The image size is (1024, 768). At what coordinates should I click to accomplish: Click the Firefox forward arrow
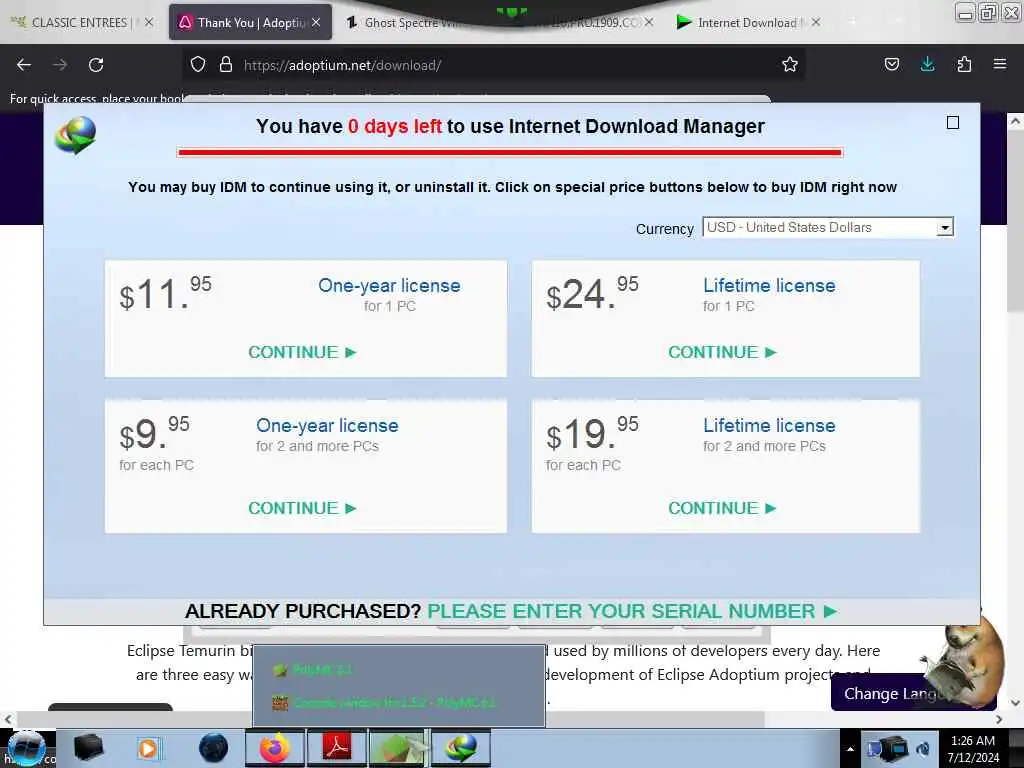point(60,65)
